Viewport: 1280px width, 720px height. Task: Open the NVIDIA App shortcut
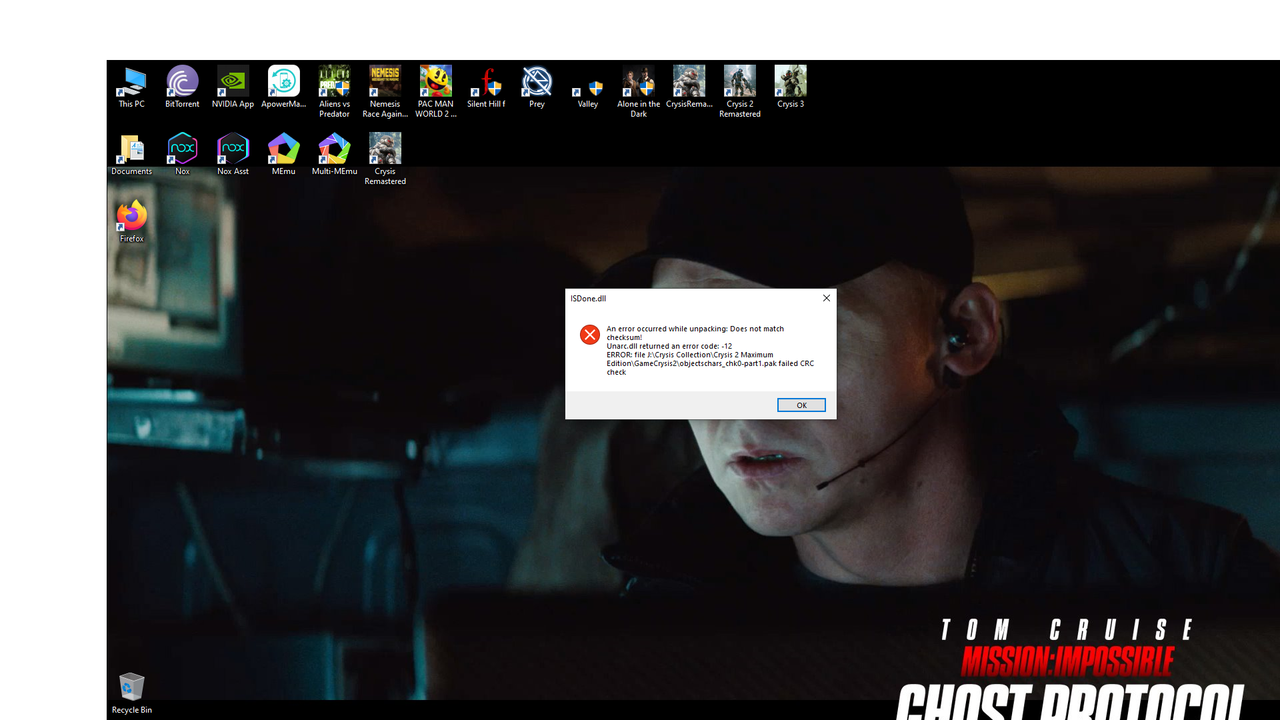point(233,87)
